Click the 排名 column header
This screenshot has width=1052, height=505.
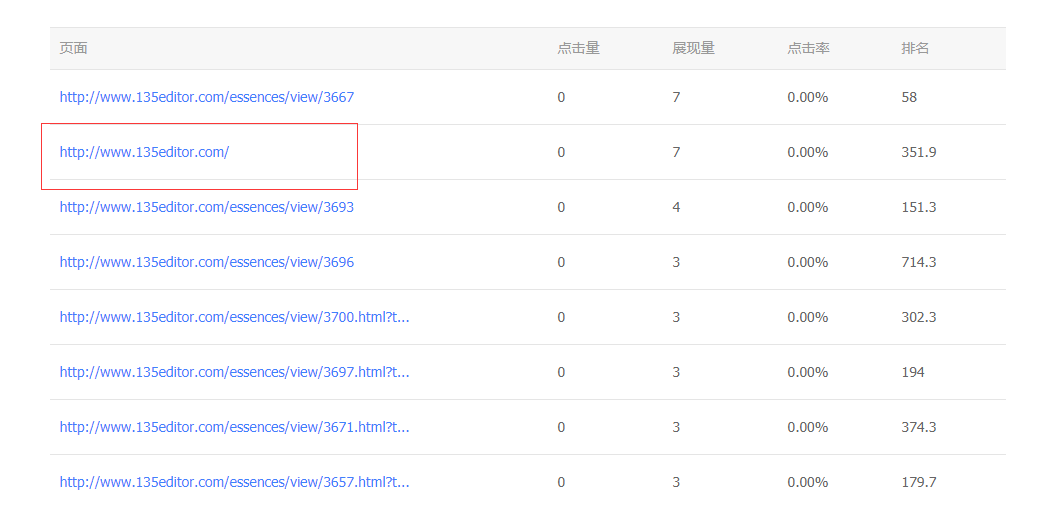(x=915, y=48)
